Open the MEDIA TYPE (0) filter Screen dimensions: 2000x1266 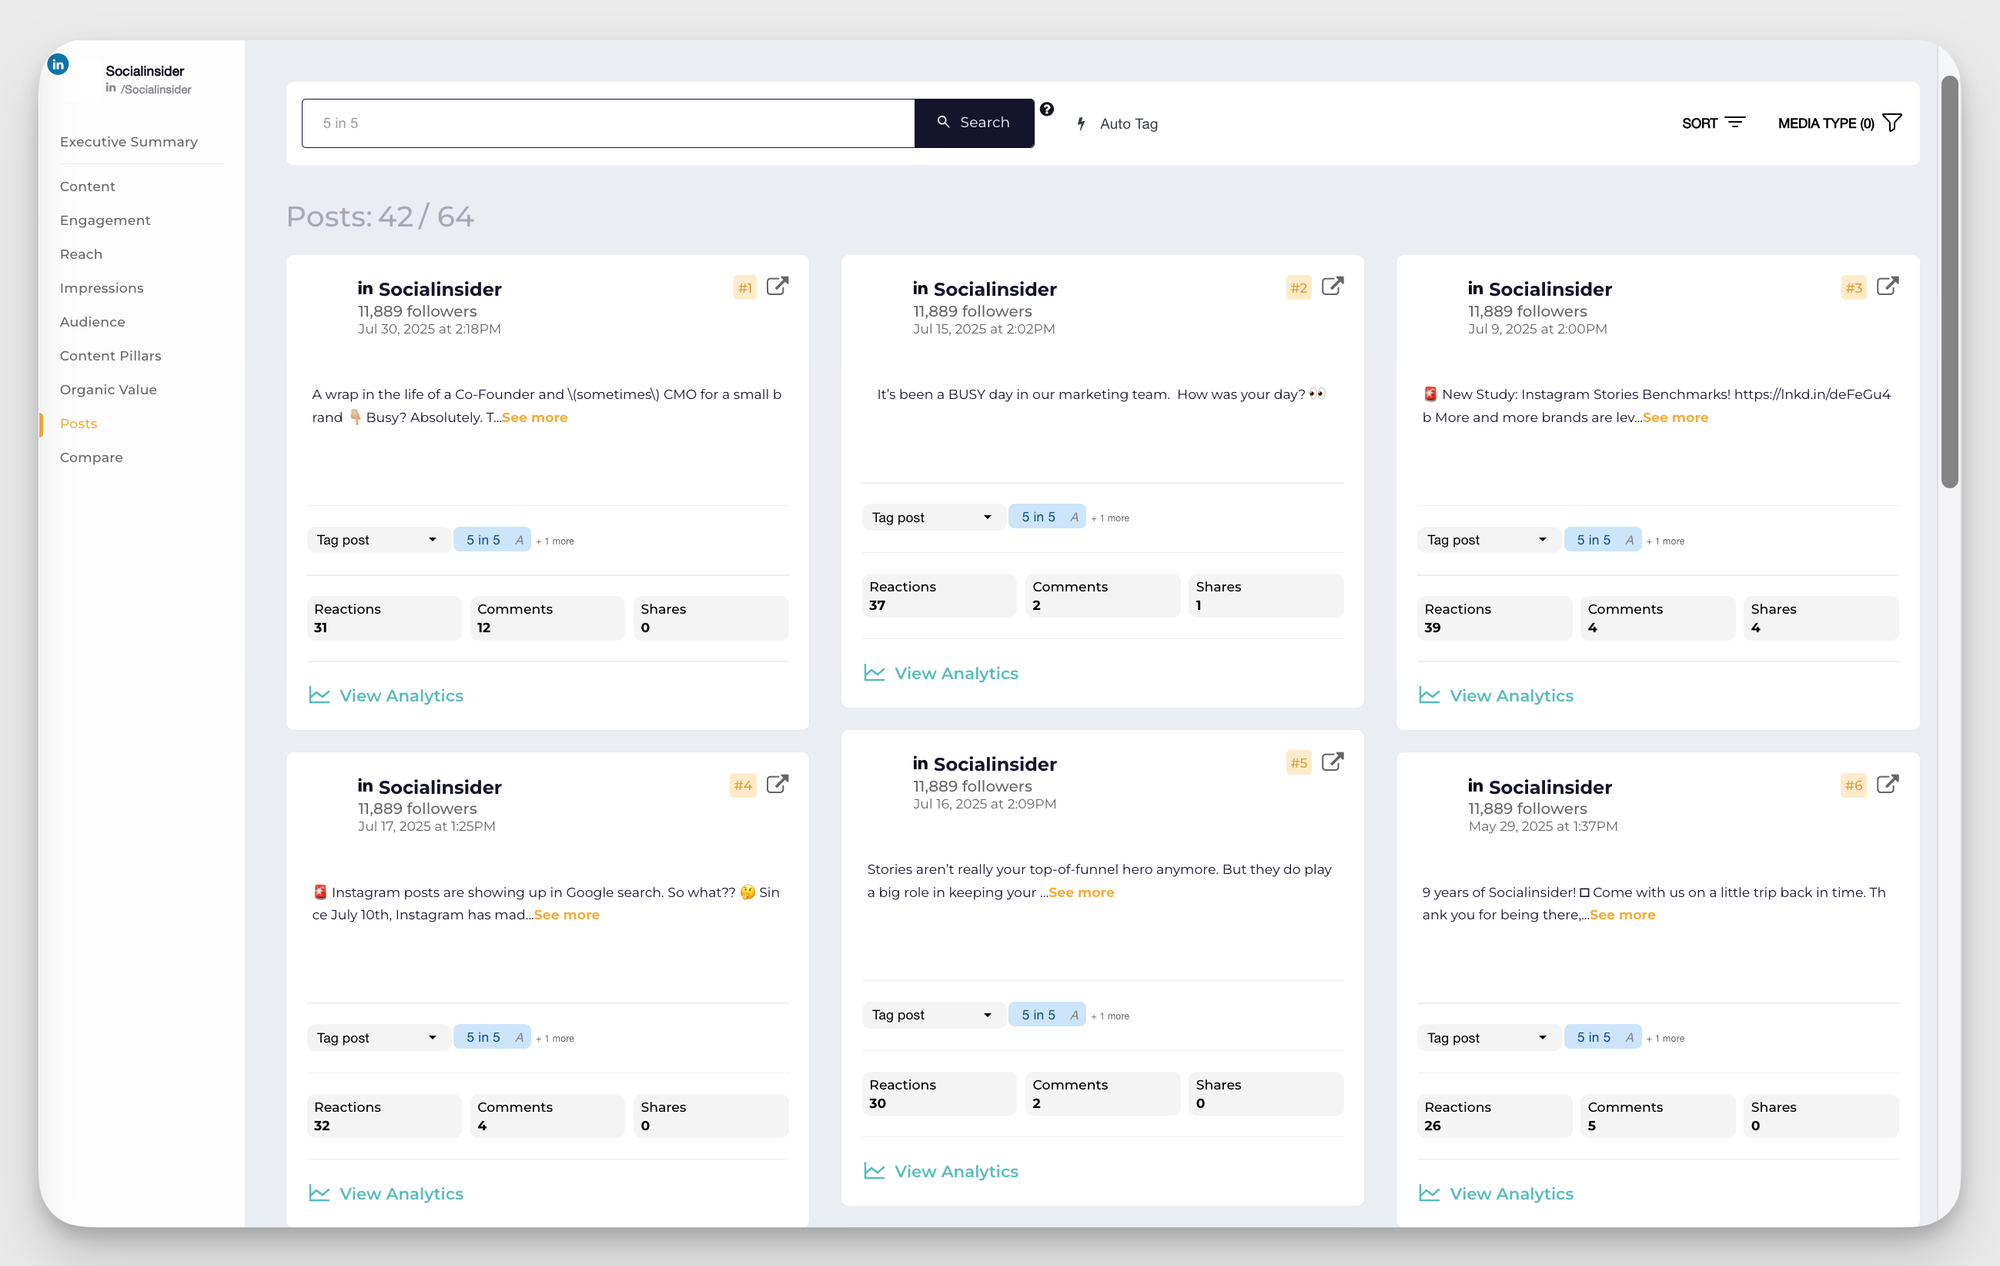(x=1839, y=123)
